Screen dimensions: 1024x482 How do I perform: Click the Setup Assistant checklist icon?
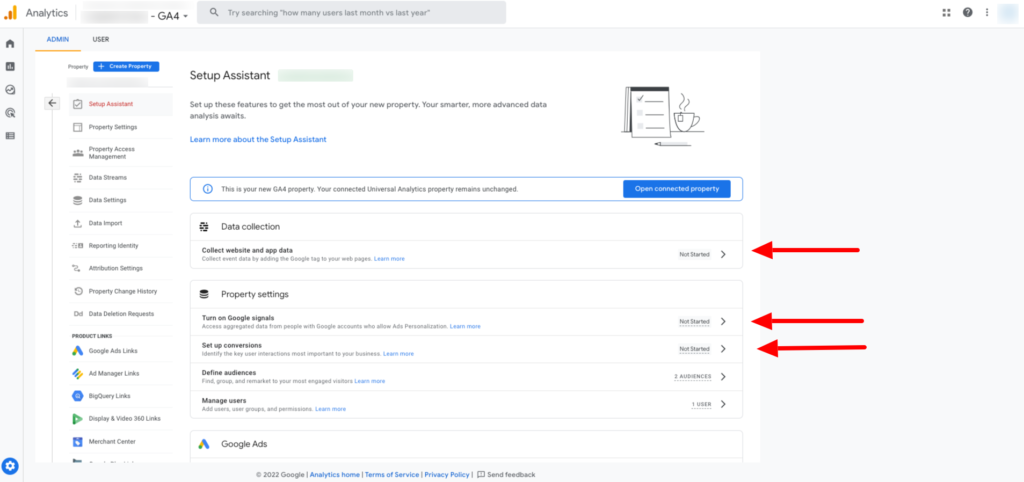pos(78,104)
